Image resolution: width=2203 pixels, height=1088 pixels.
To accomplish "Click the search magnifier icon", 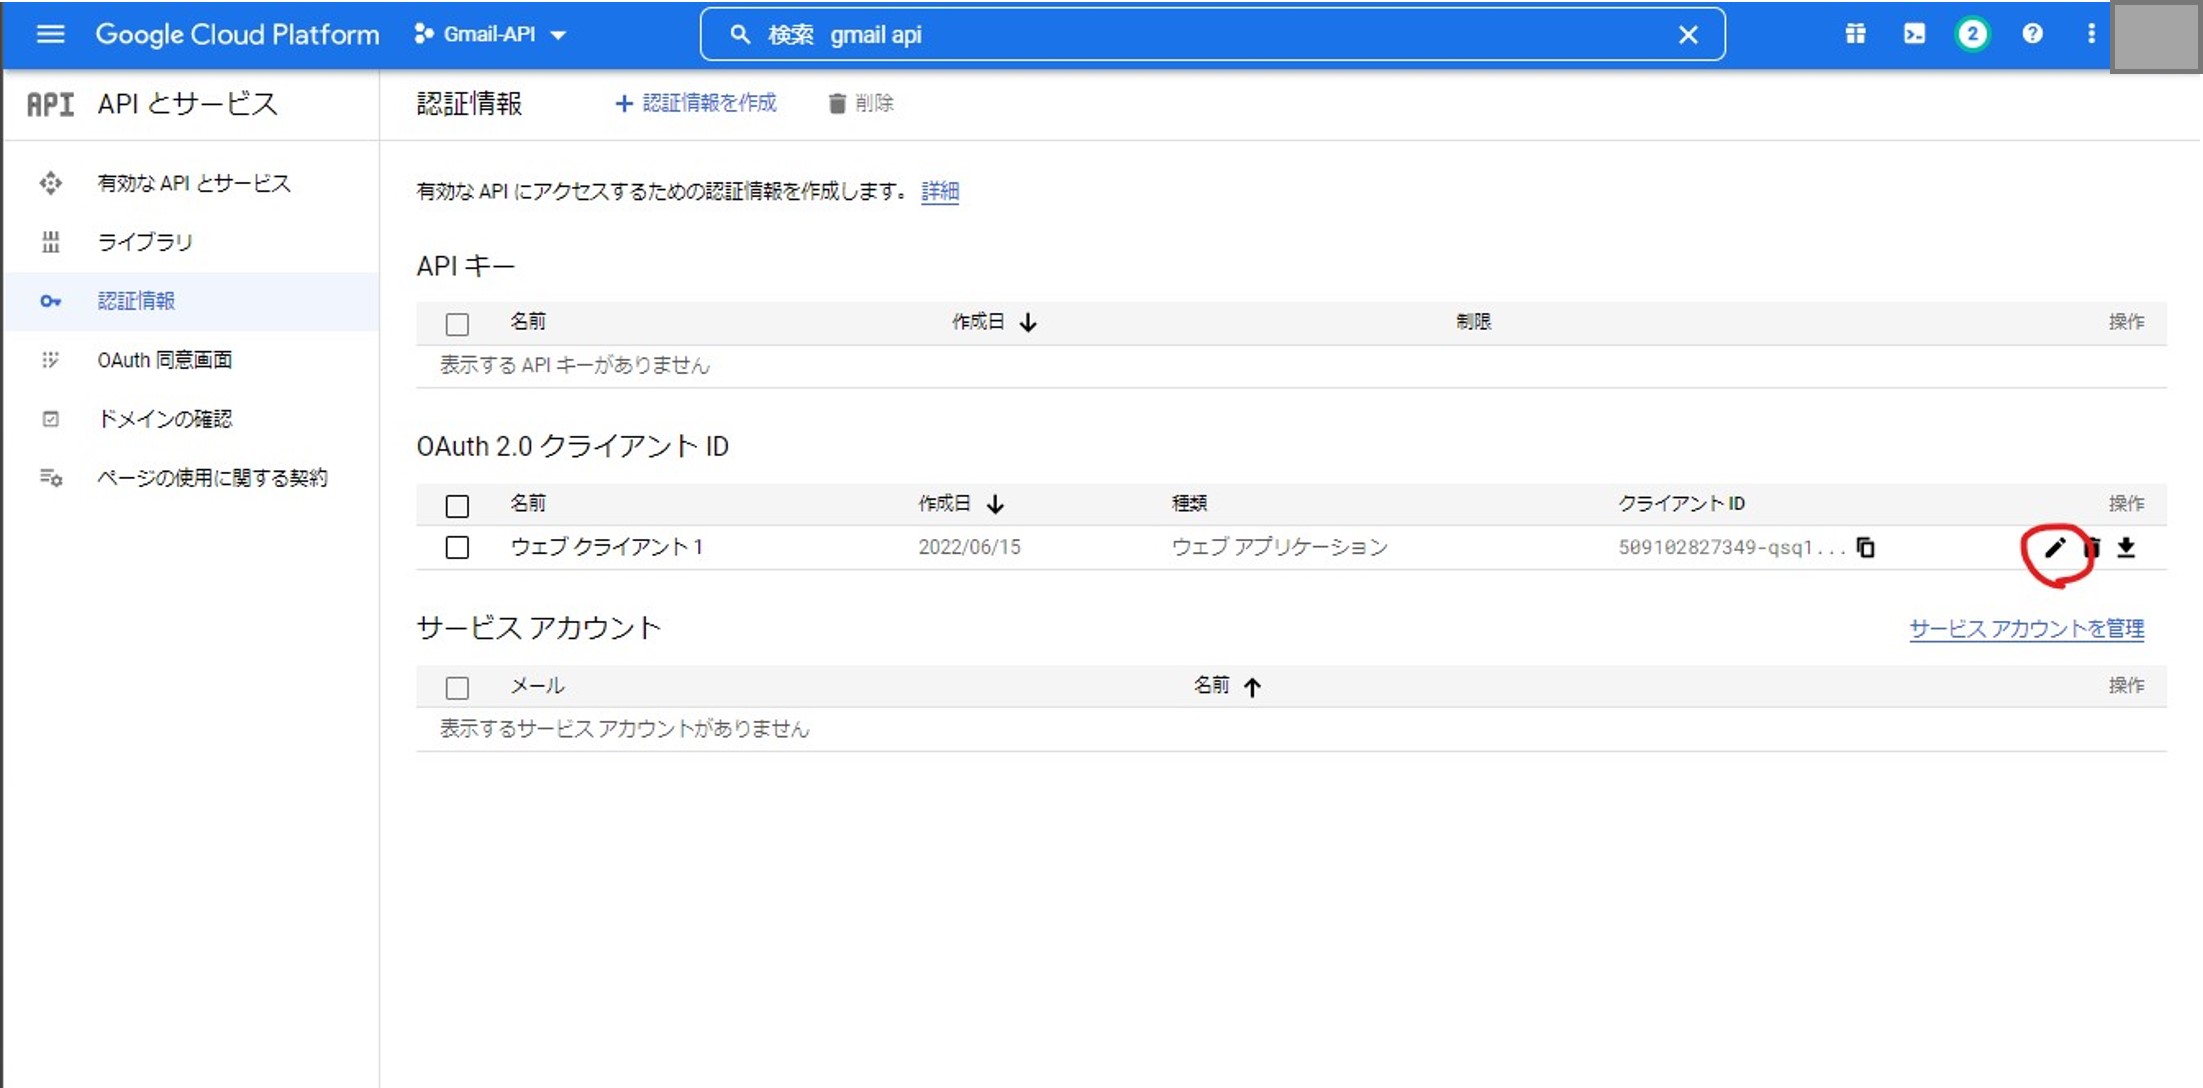I will pos(740,35).
